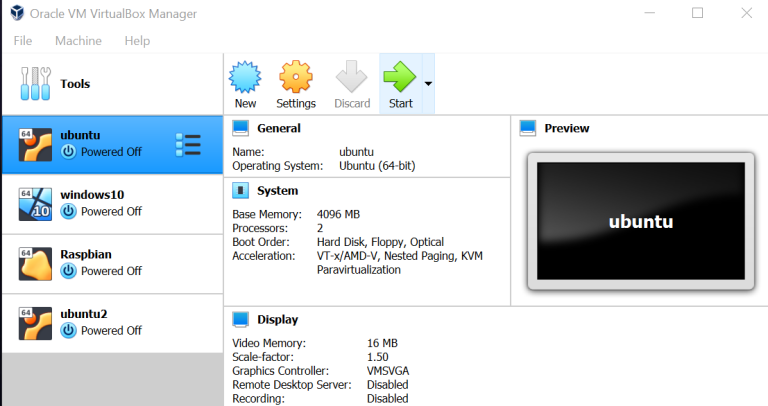The width and height of the screenshot is (768, 406).
Task: Click the Tools wrench icon
Action: tap(36, 84)
